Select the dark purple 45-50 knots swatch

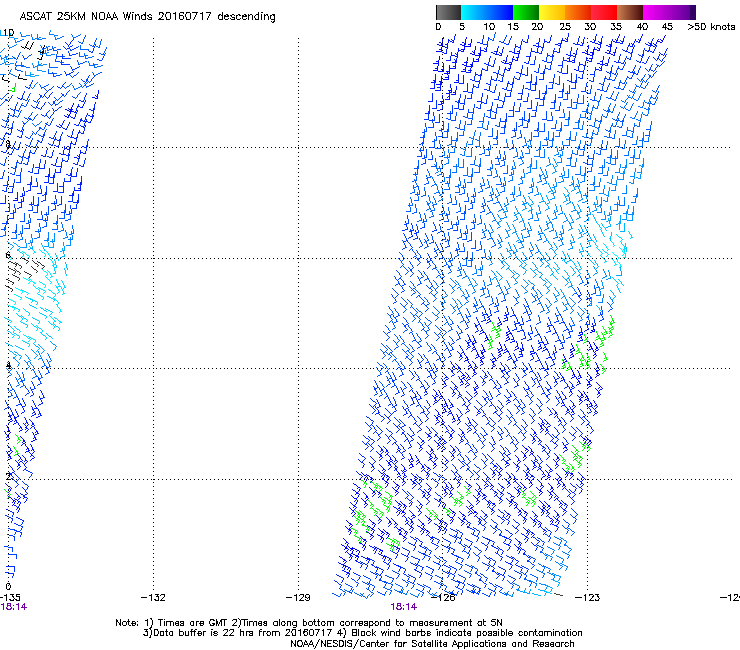point(682,12)
